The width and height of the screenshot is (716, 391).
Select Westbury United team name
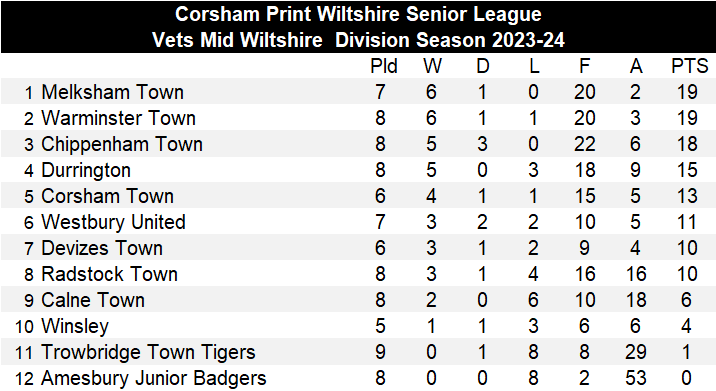pyautogui.click(x=113, y=222)
